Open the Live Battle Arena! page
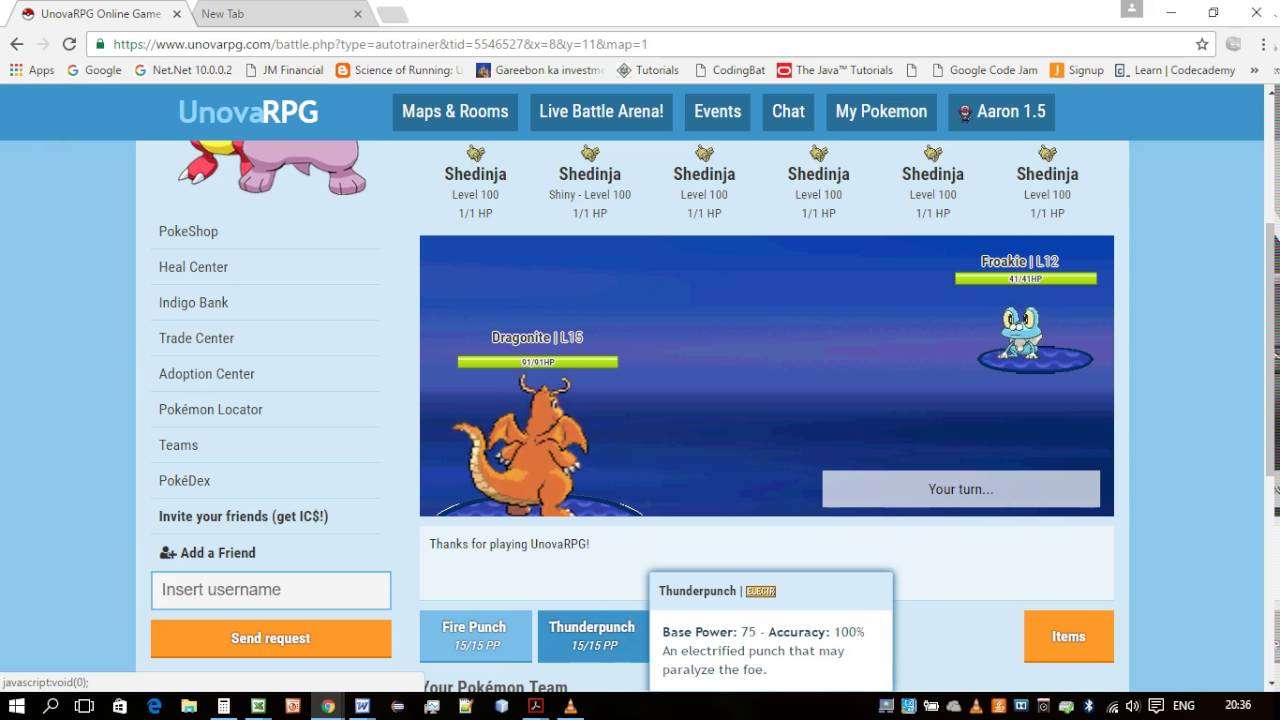This screenshot has width=1280, height=720. point(601,111)
